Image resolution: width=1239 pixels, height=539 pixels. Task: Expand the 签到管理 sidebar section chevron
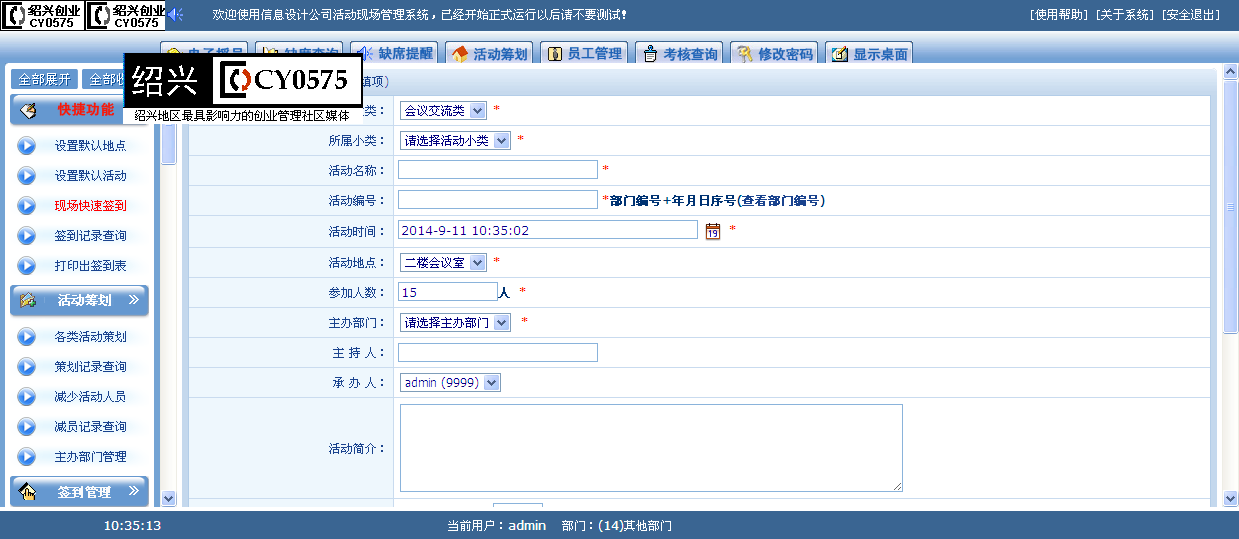(x=134, y=491)
